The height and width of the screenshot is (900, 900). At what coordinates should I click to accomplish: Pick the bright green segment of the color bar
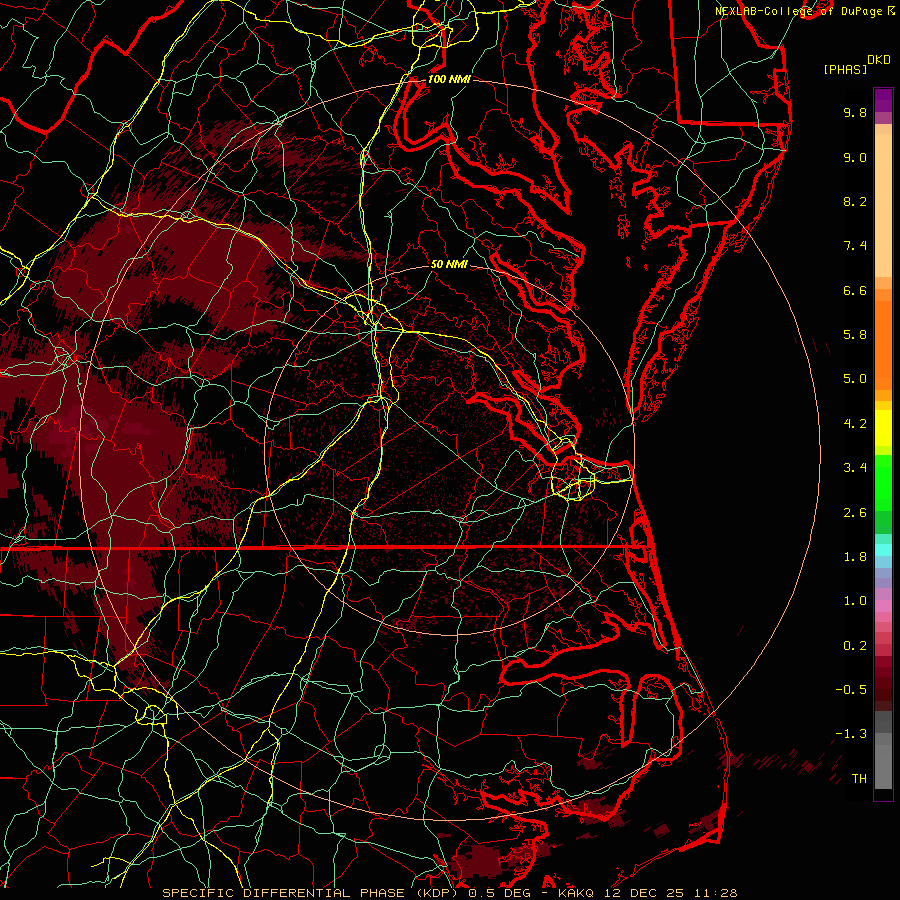pos(883,482)
